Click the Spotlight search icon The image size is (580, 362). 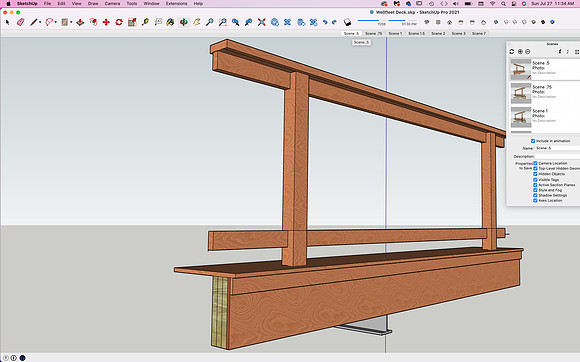point(503,3)
